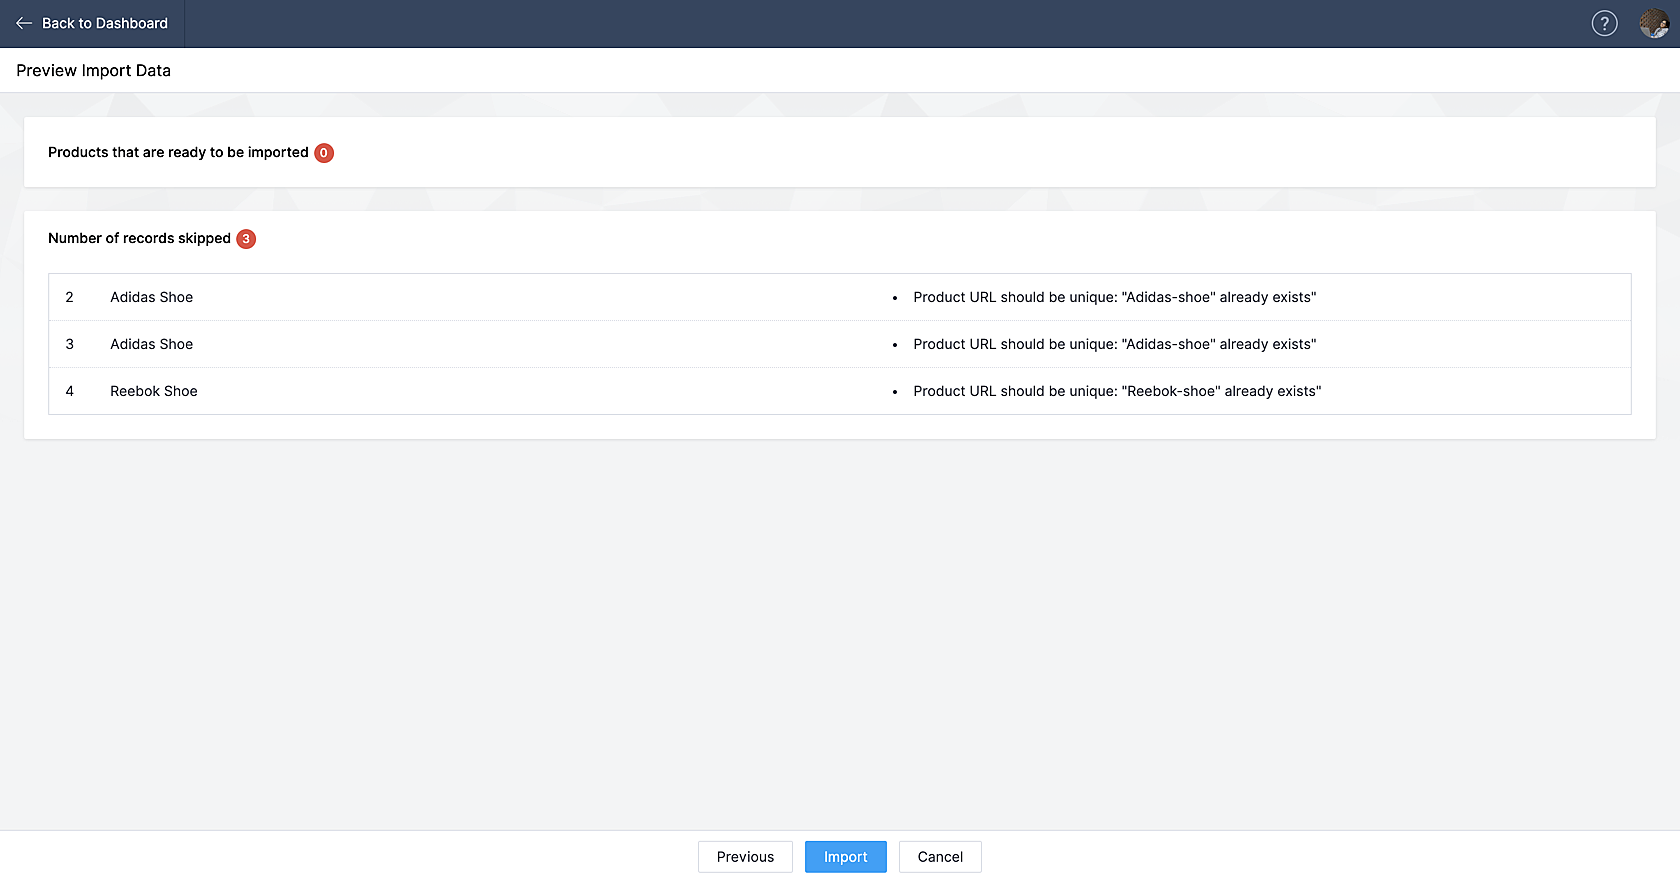This screenshot has height=878, width=1680.
Task: Click row number 4 in skipped list
Action: point(70,391)
